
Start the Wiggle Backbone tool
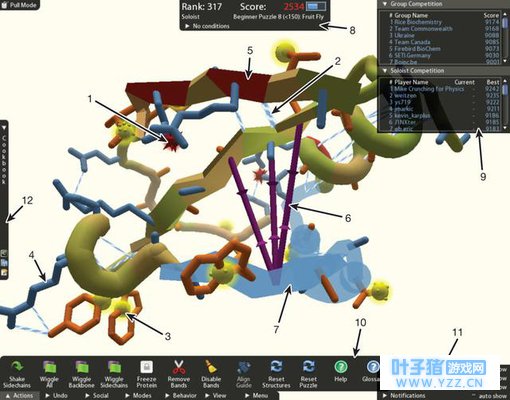[x=81, y=375]
